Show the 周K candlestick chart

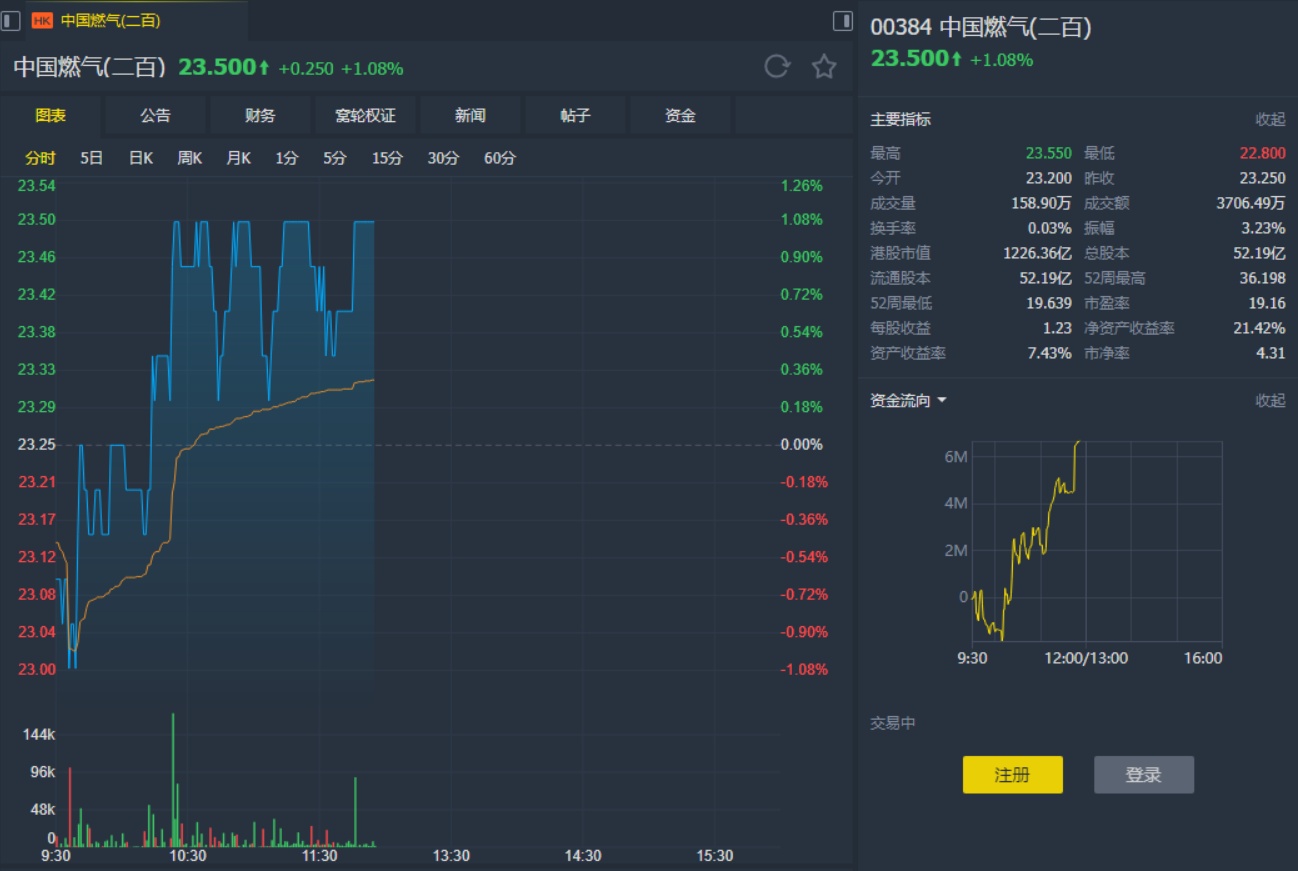pos(190,158)
